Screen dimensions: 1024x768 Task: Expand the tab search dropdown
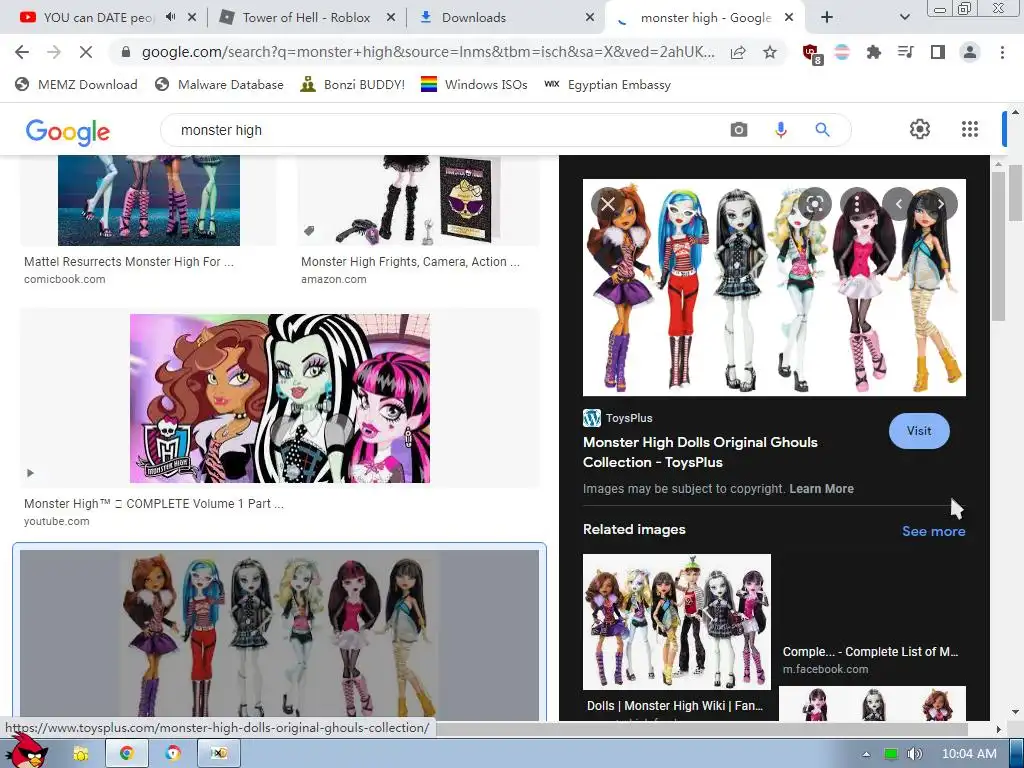coord(904,18)
